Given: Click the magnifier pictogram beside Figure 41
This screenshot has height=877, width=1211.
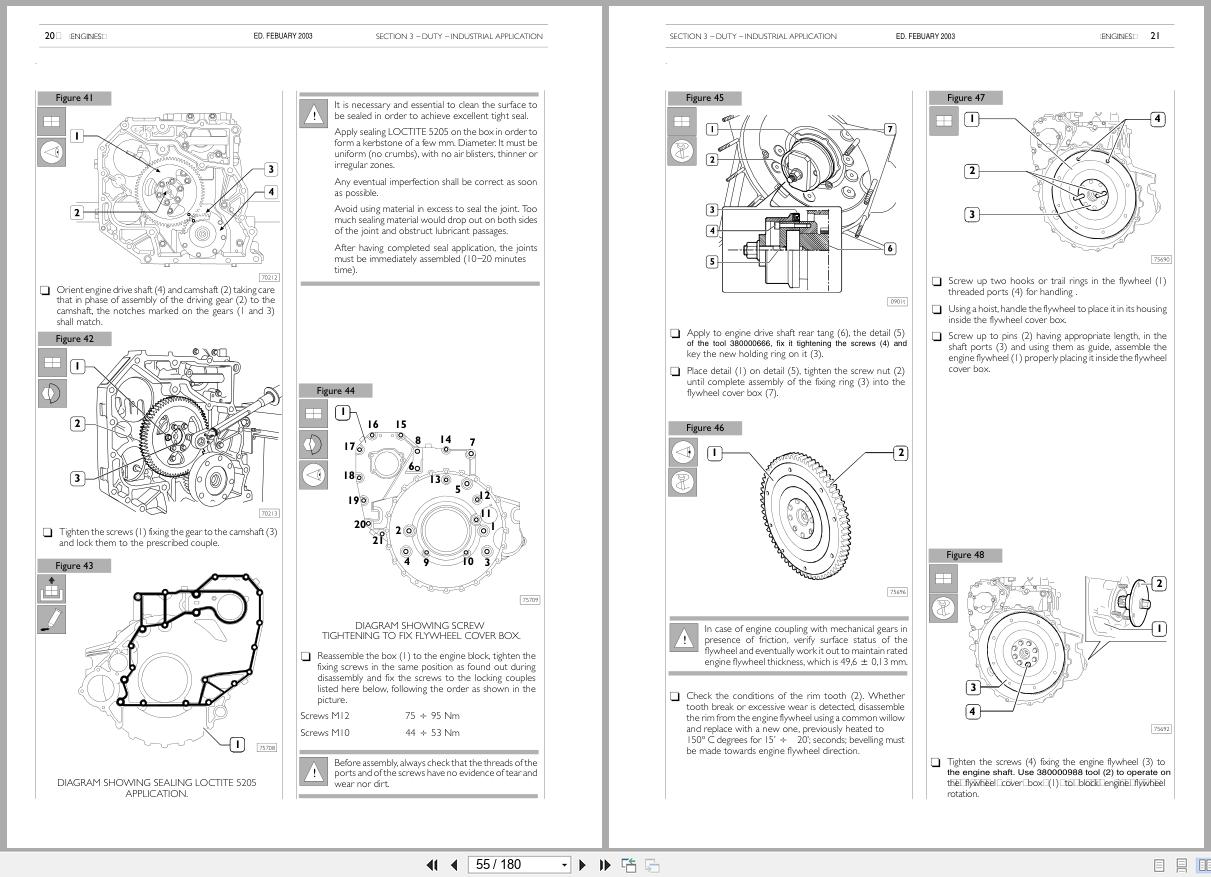Looking at the screenshot, I should coord(51,151).
